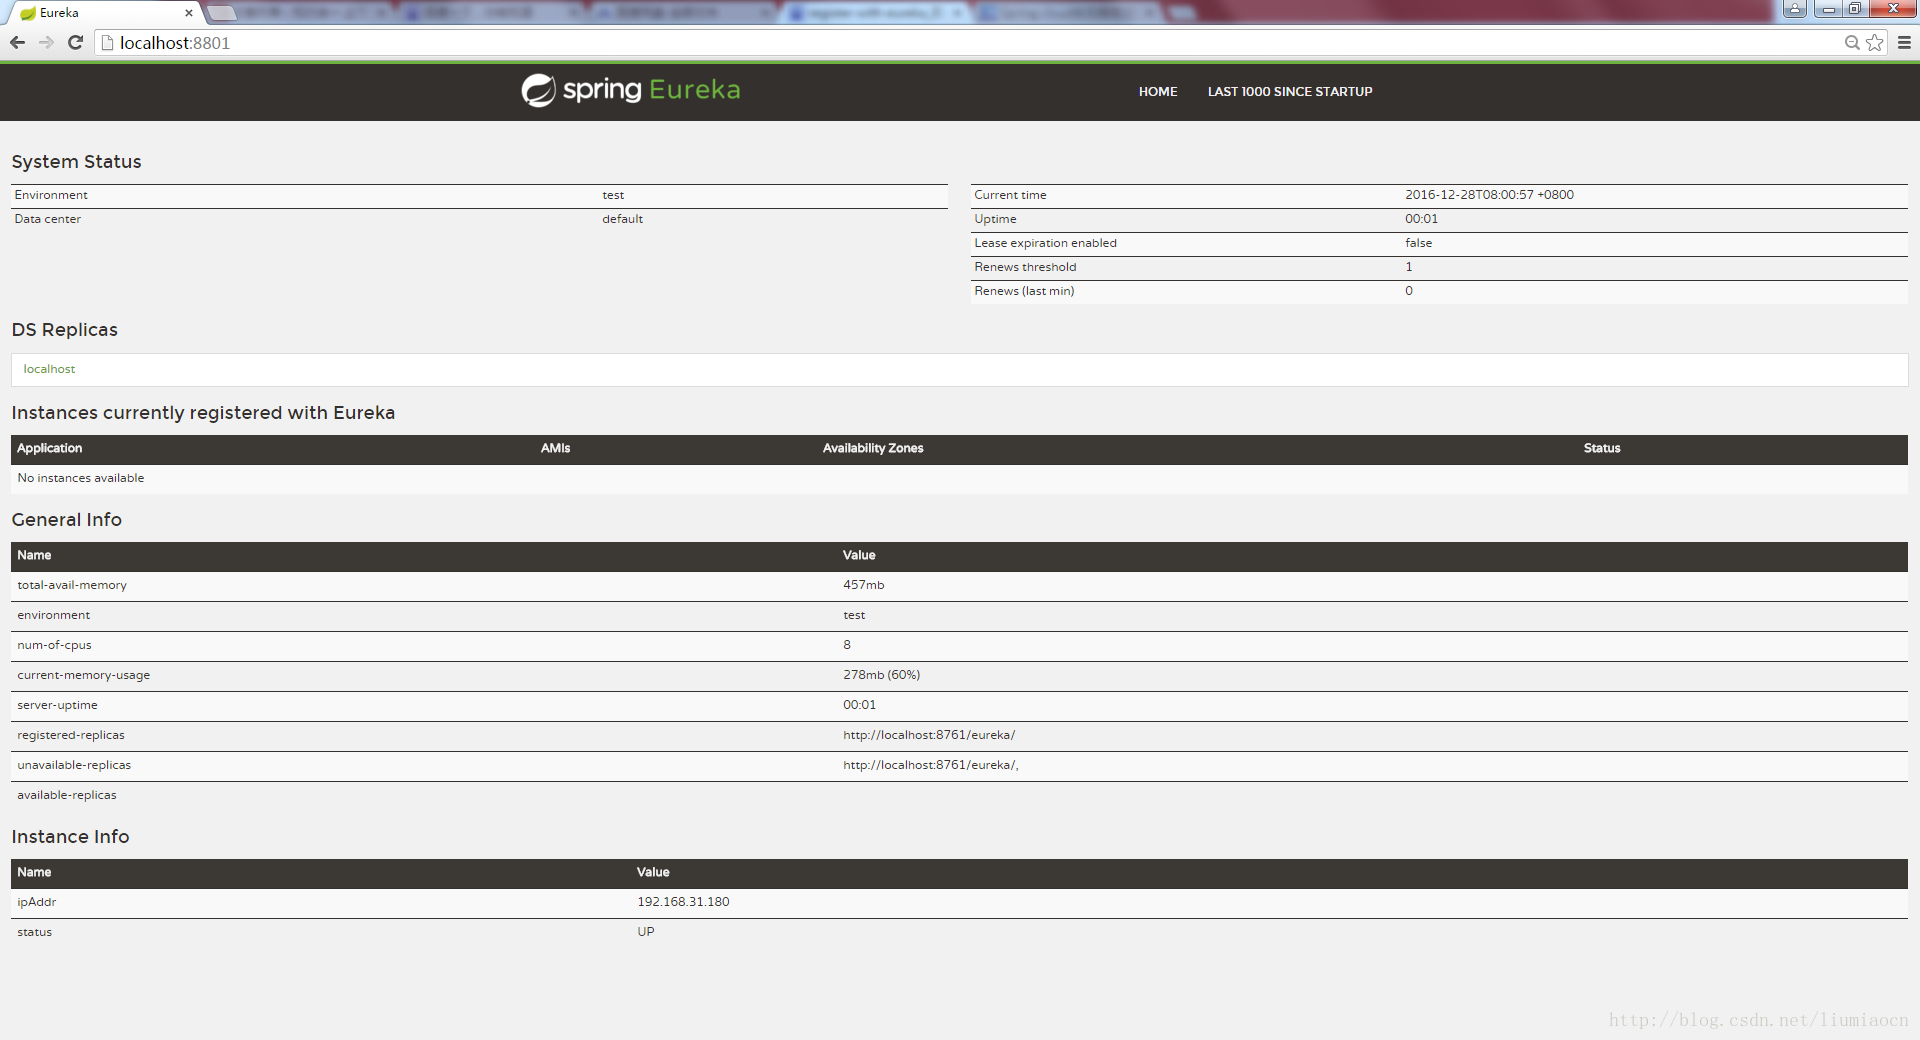This screenshot has width=1920, height=1040.
Task: Open the Chrome hamburger menu
Action: pos(1904,43)
